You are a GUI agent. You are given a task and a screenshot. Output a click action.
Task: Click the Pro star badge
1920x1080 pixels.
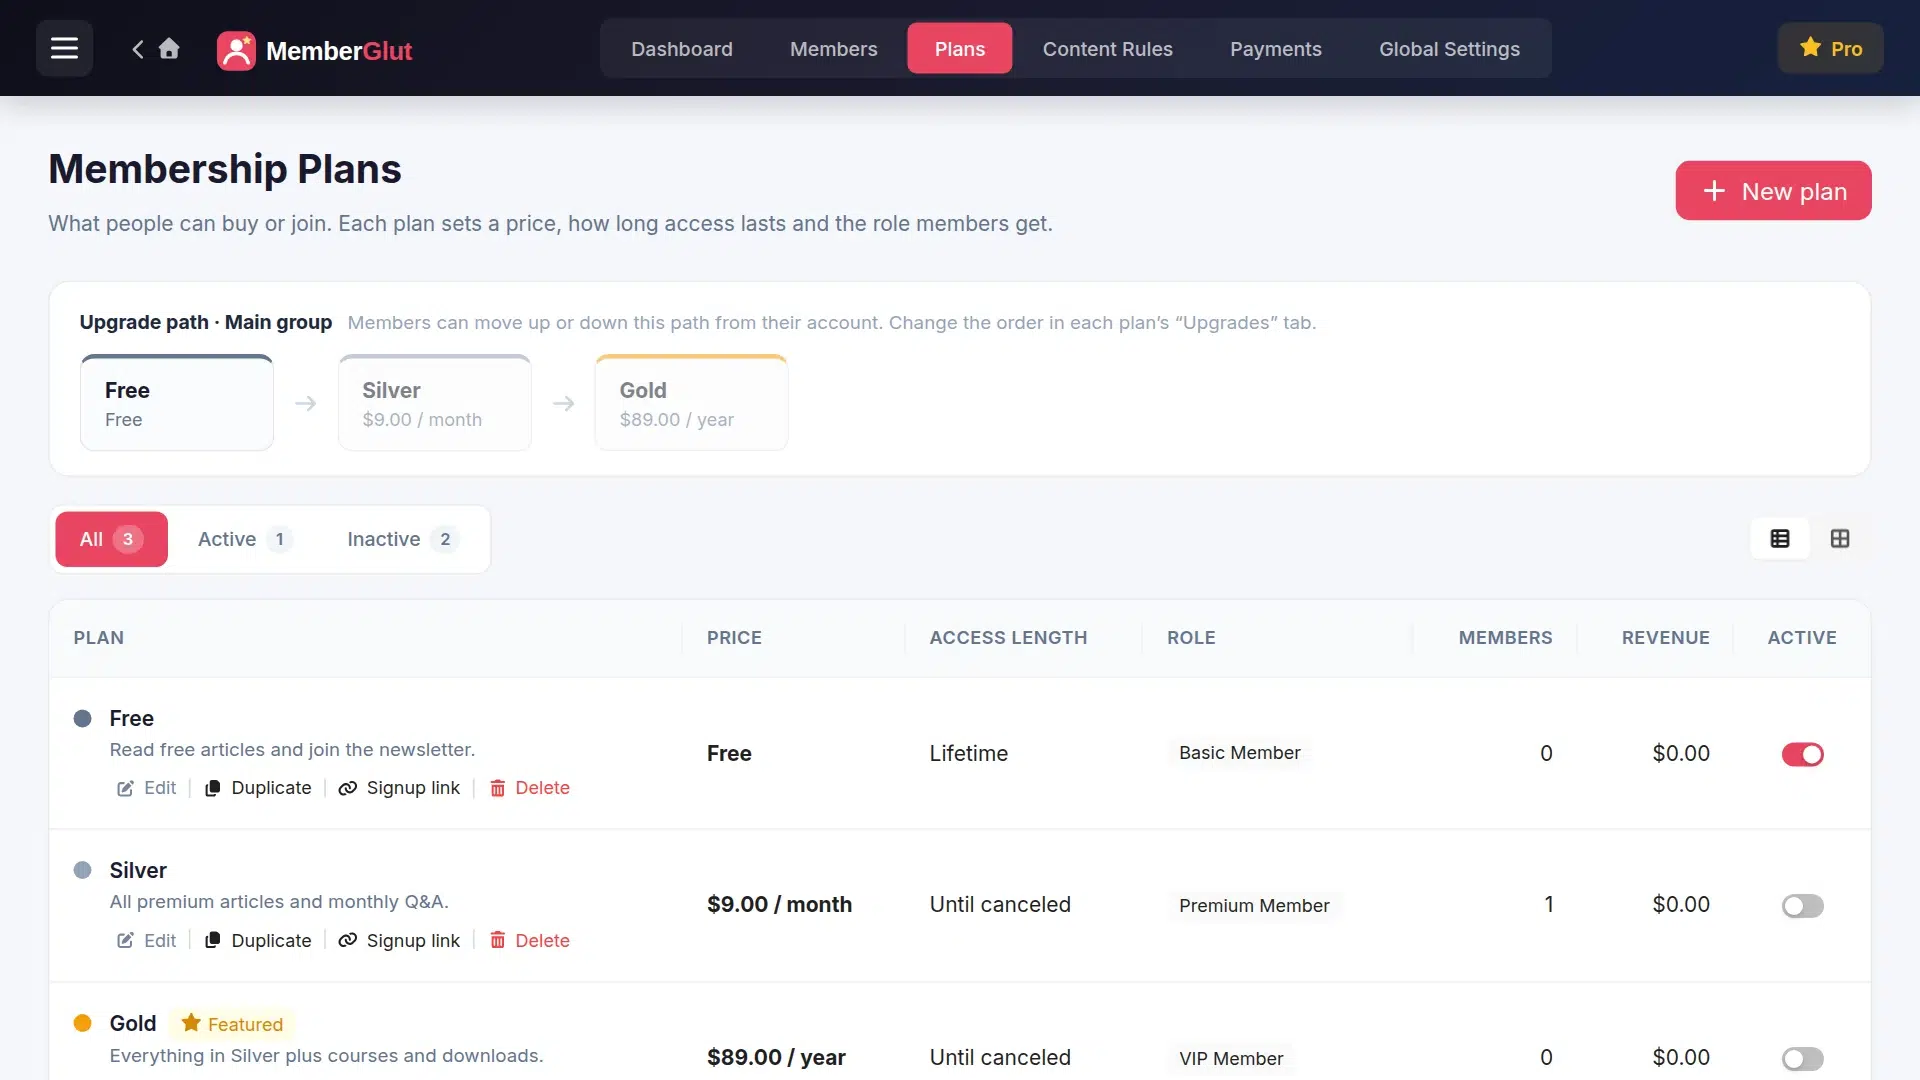pos(1830,48)
